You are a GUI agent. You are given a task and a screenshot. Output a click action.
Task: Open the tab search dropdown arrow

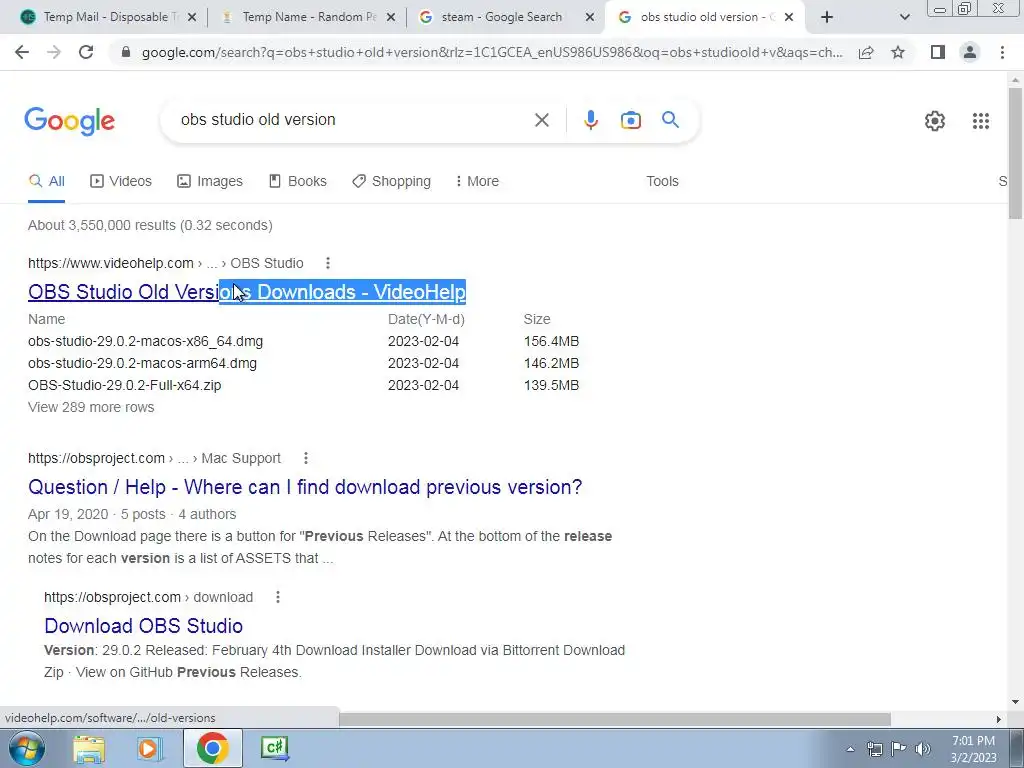coord(904,18)
